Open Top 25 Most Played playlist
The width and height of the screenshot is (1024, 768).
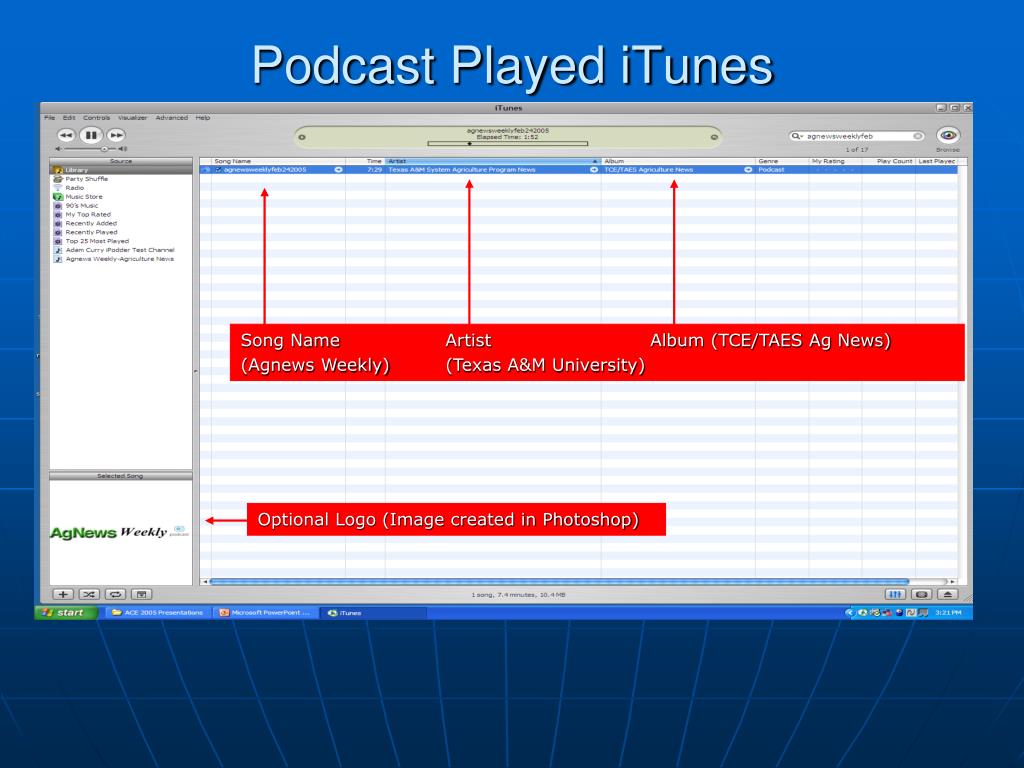coord(97,241)
